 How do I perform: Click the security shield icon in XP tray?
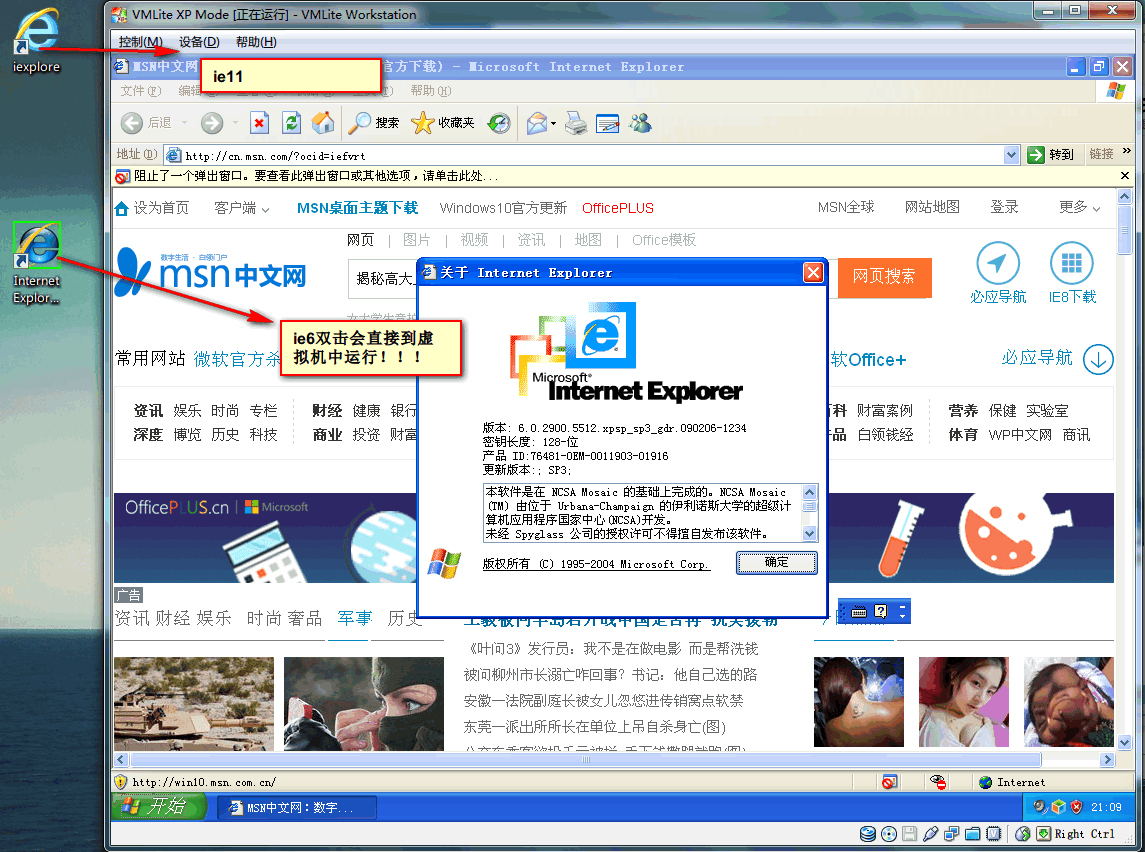[x=1076, y=807]
